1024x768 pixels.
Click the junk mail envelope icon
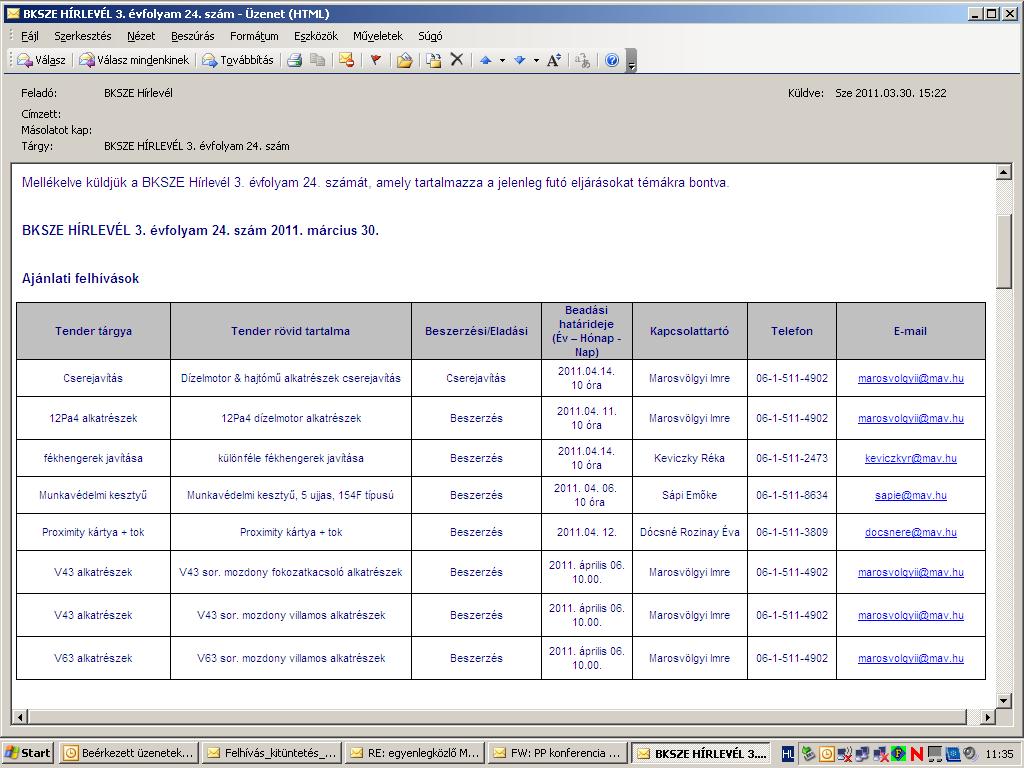(x=346, y=60)
